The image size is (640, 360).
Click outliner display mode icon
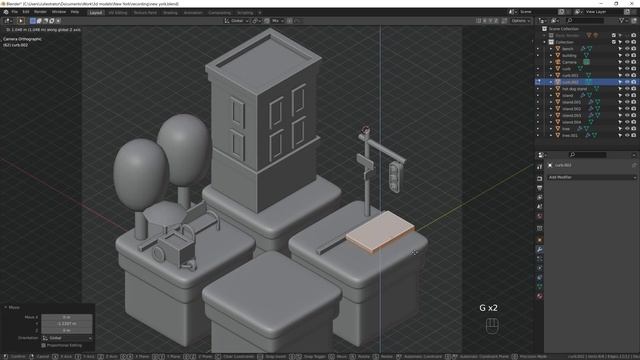tap(555, 20)
